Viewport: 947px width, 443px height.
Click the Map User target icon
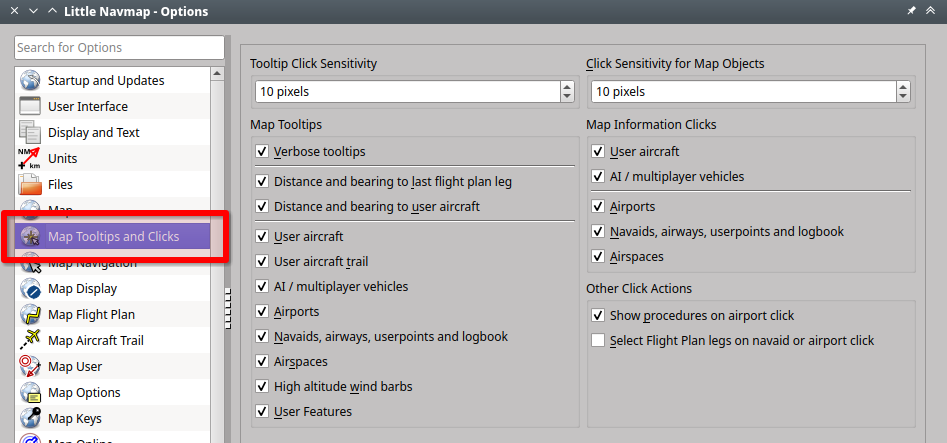pyautogui.click(x=30, y=366)
